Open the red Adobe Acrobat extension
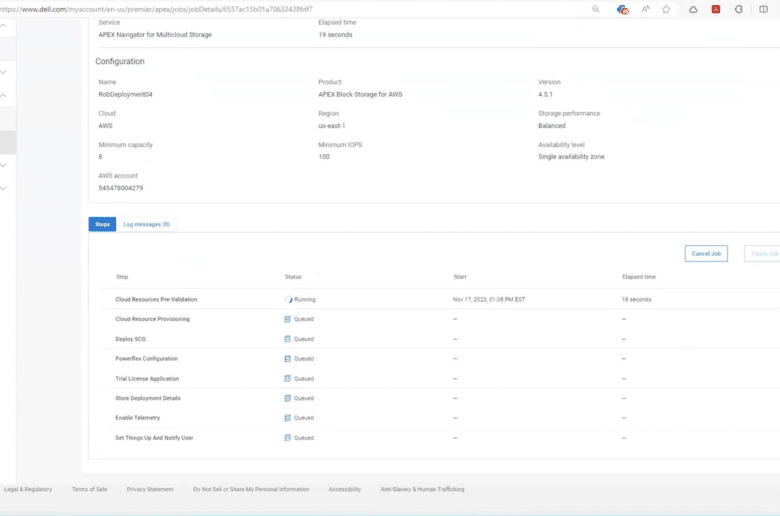 click(x=716, y=9)
